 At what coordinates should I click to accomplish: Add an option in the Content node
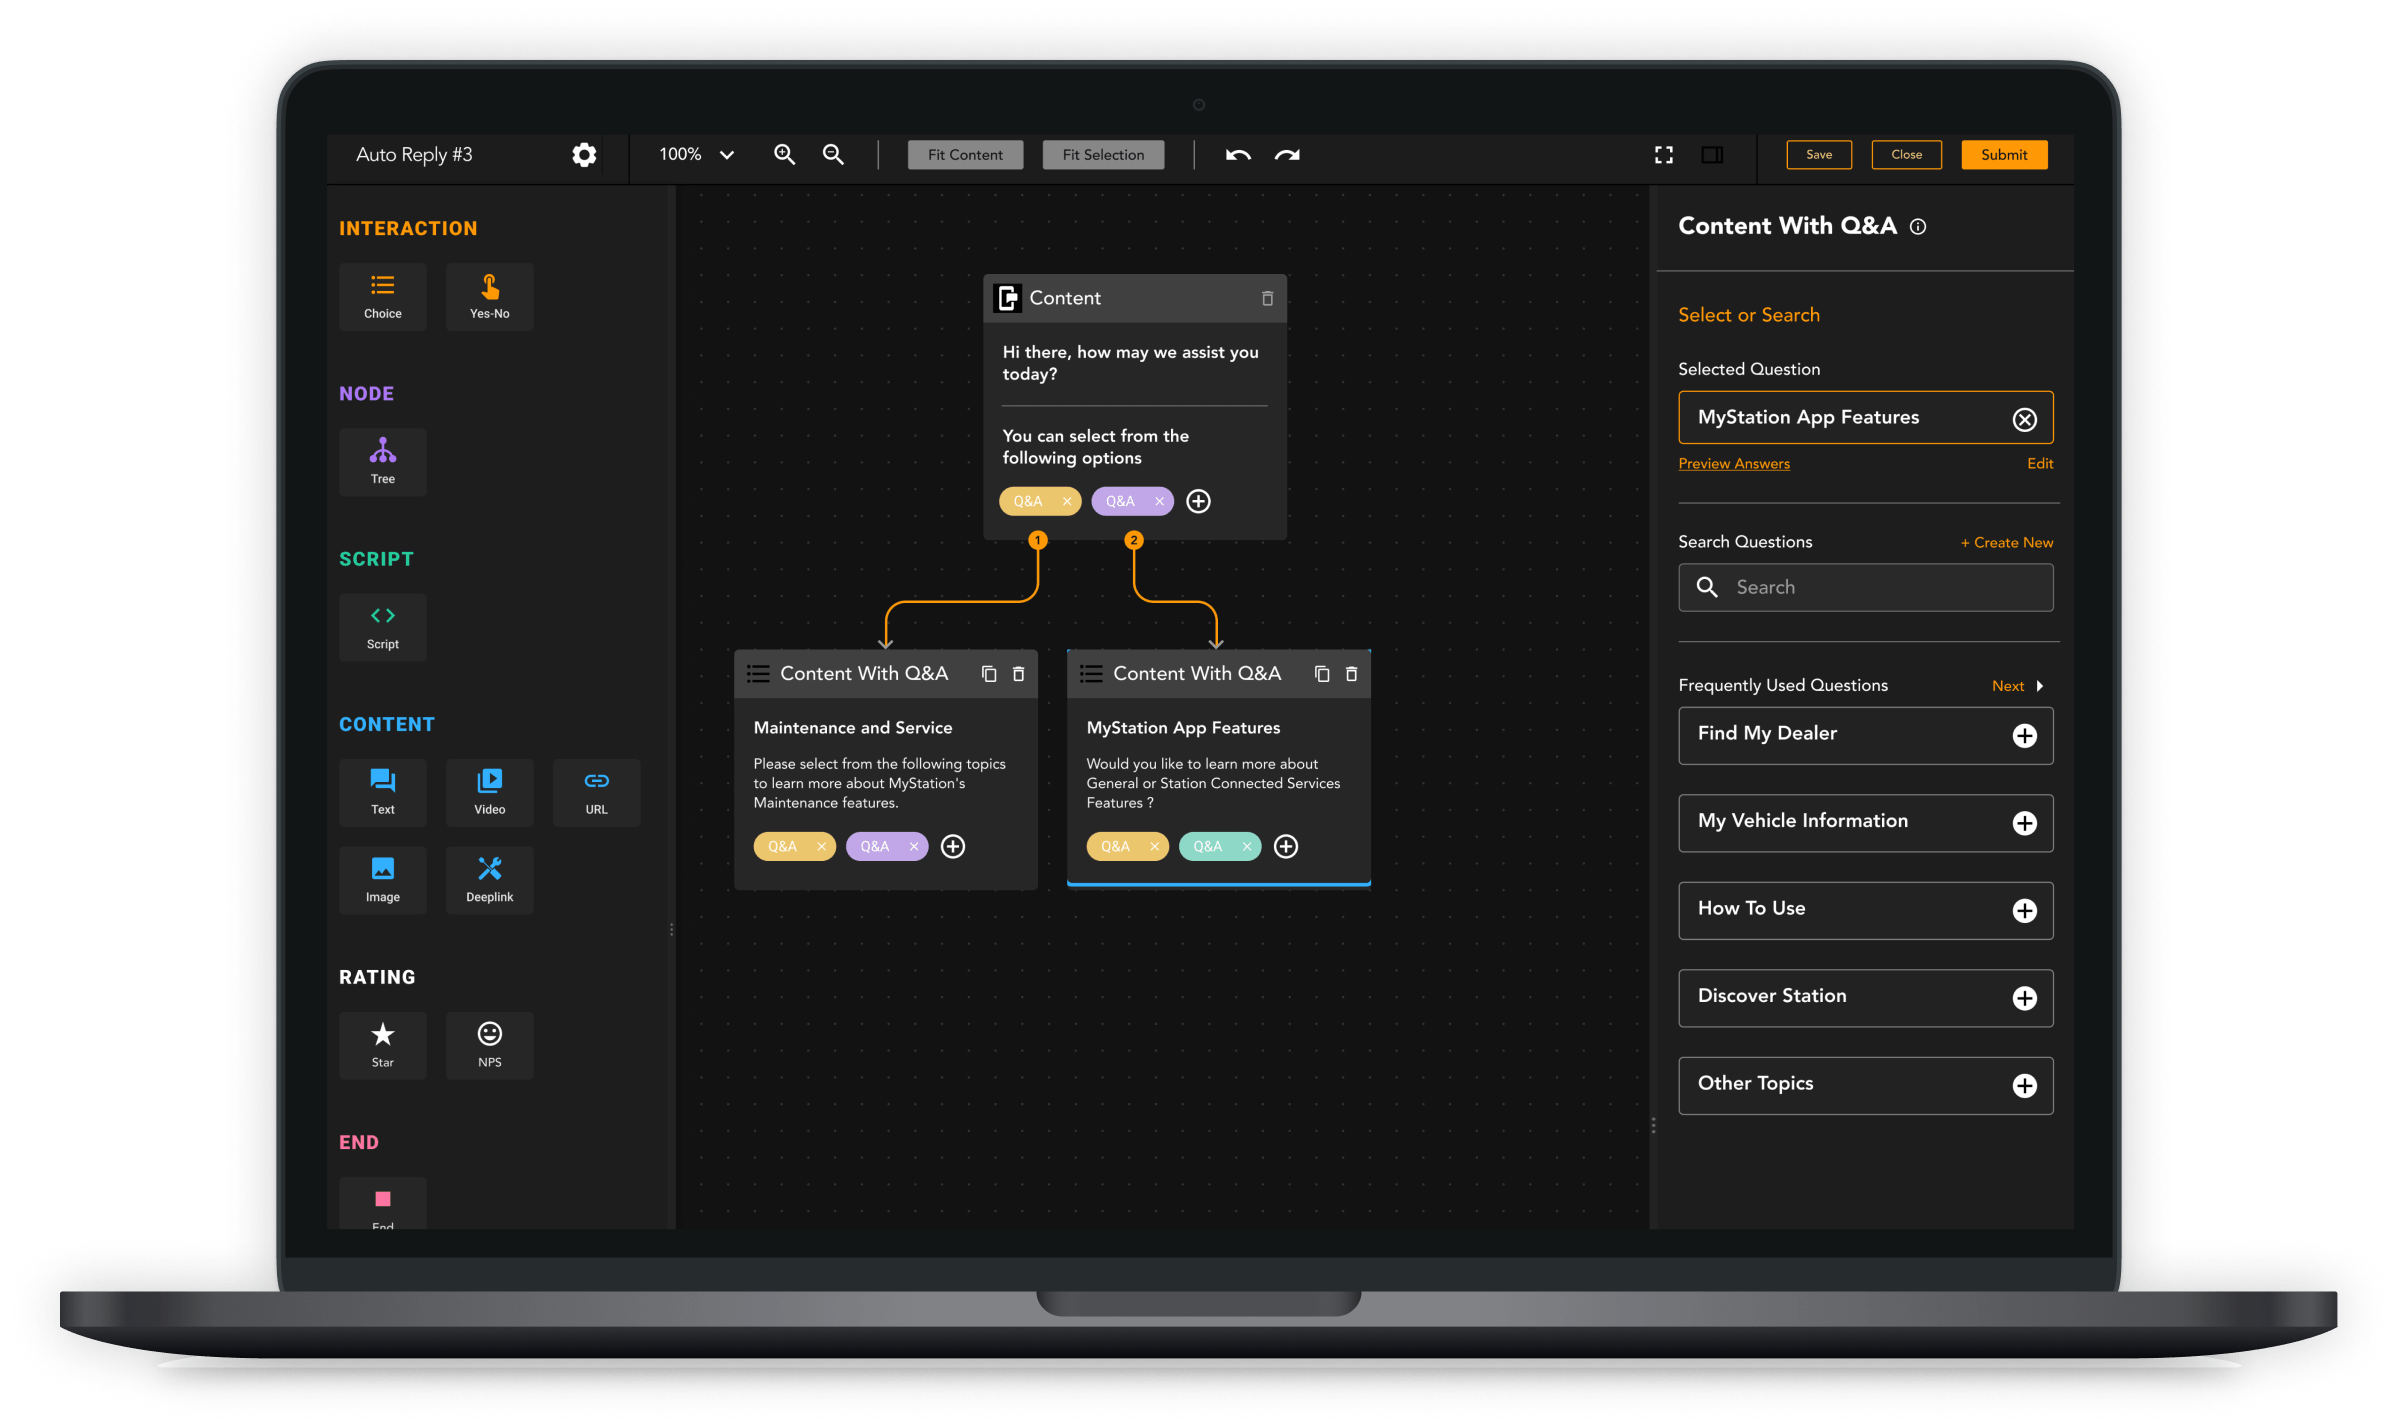1198,501
